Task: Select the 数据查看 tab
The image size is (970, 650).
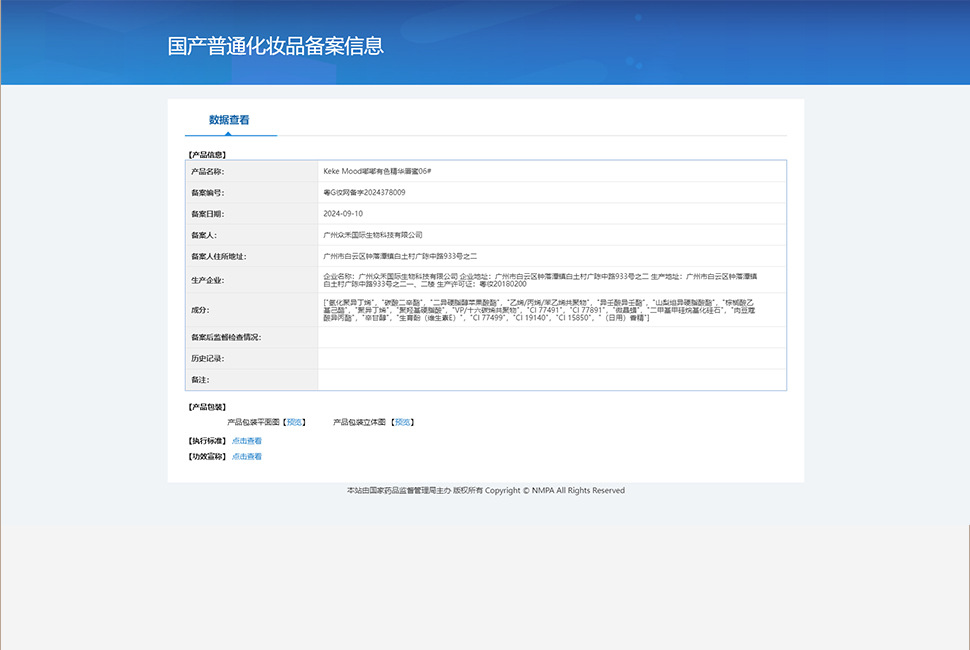Action: tap(229, 120)
